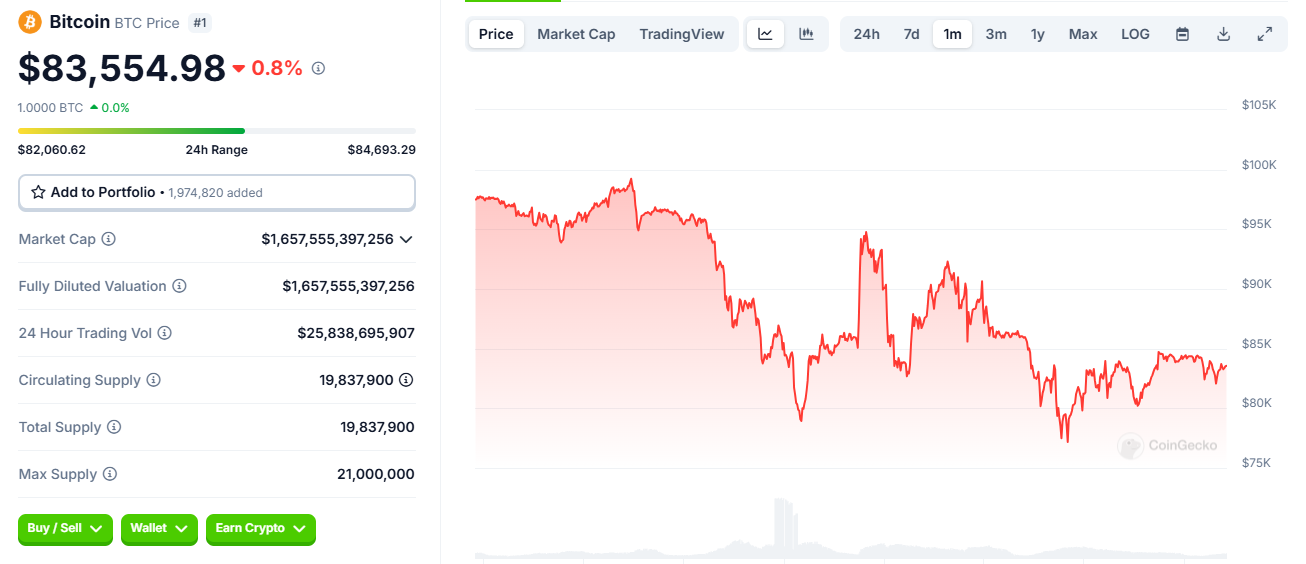Screen dimensions: 1306x564
Task: Open the calendar date range picker
Action: point(1182,34)
